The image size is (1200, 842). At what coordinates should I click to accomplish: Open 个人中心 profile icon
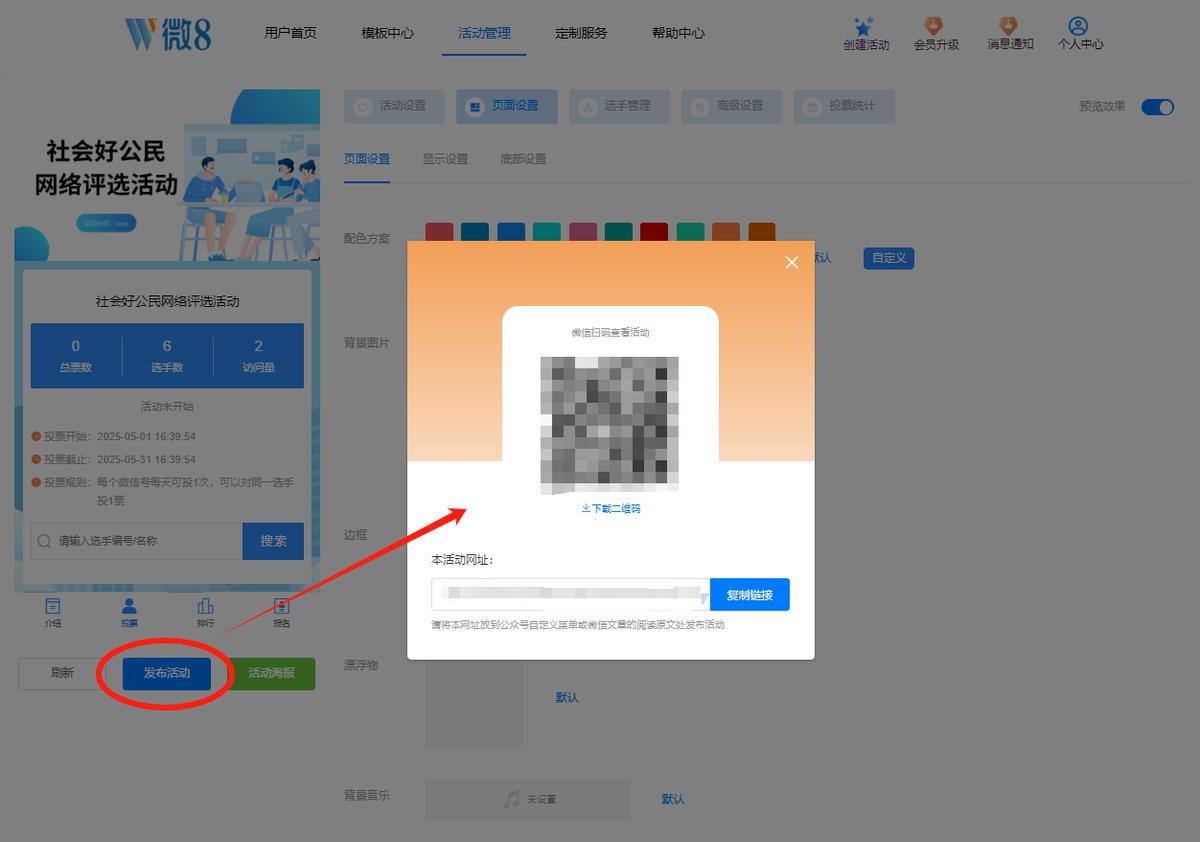pos(1078,26)
